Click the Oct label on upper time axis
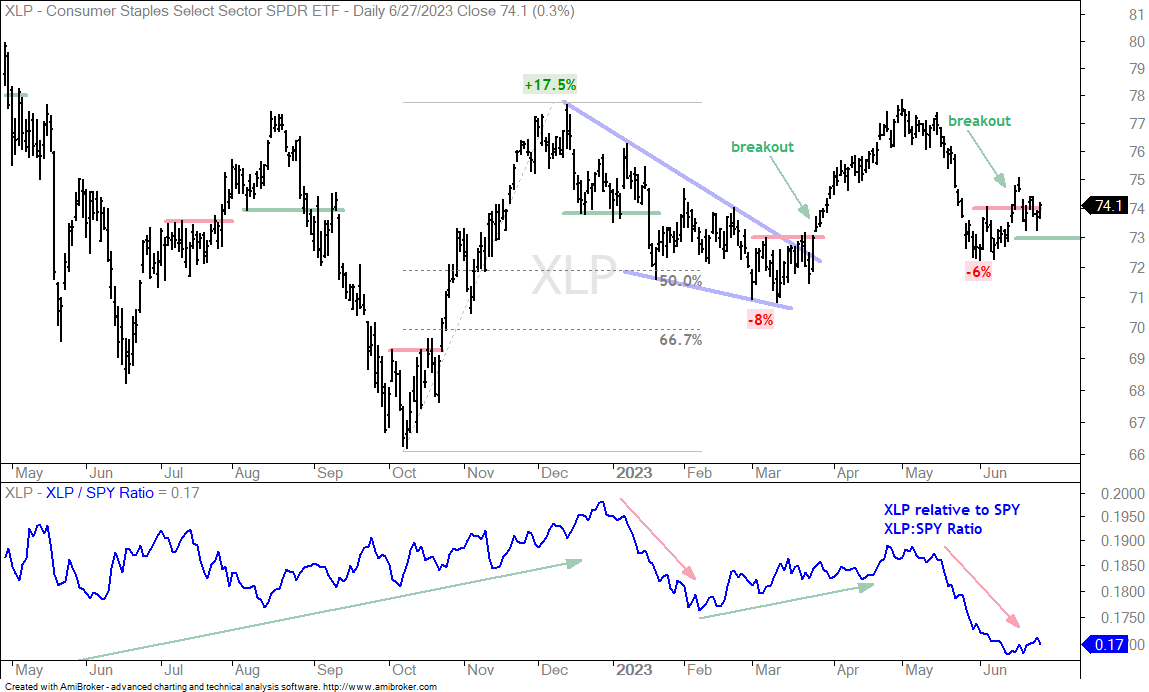 click(x=404, y=473)
